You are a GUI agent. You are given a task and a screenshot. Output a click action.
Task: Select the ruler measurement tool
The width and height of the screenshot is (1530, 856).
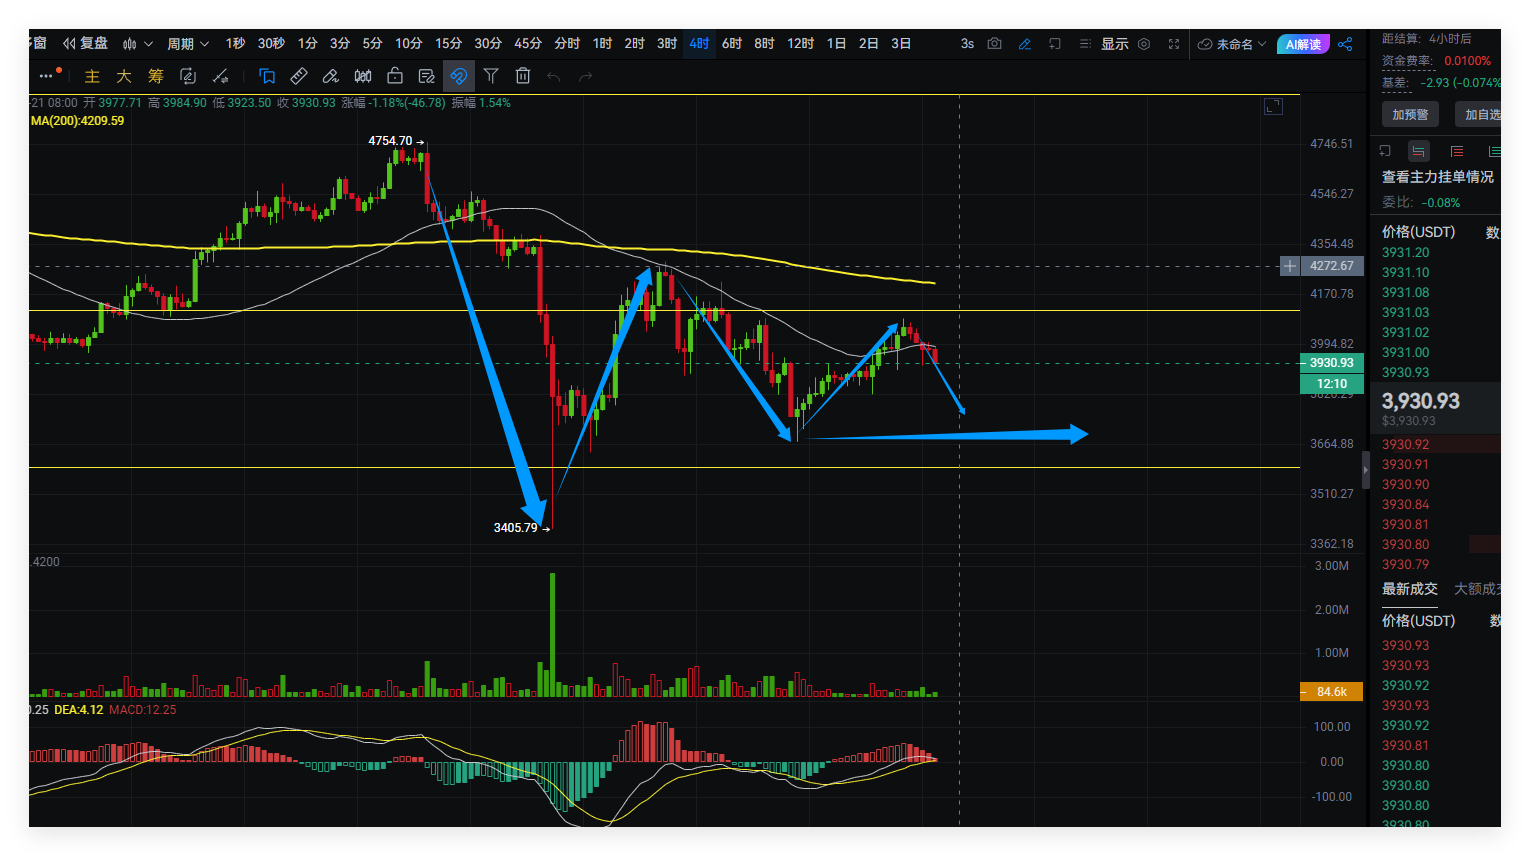click(299, 76)
